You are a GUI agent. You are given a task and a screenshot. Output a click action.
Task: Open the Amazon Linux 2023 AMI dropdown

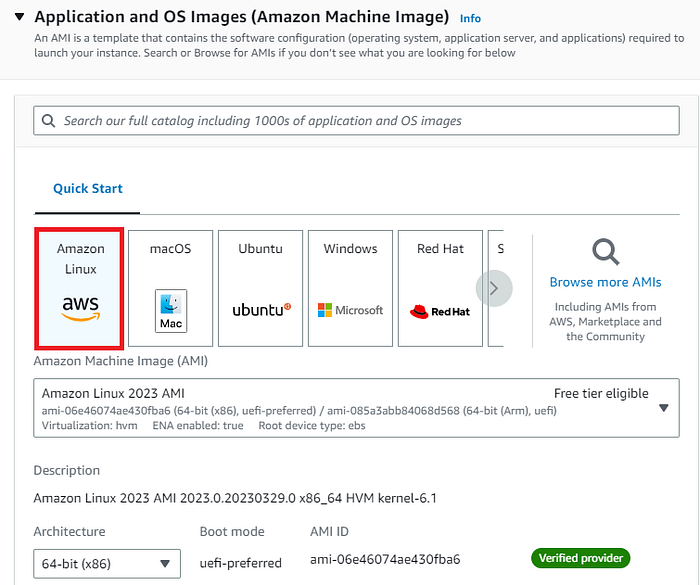point(356,408)
